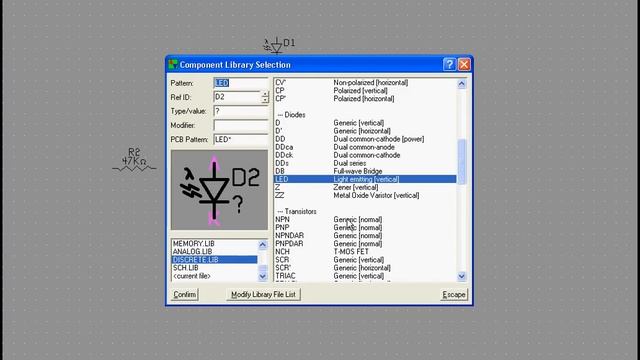Select SCH.LIB in library list
This screenshot has height=360, width=640.
tap(214, 268)
